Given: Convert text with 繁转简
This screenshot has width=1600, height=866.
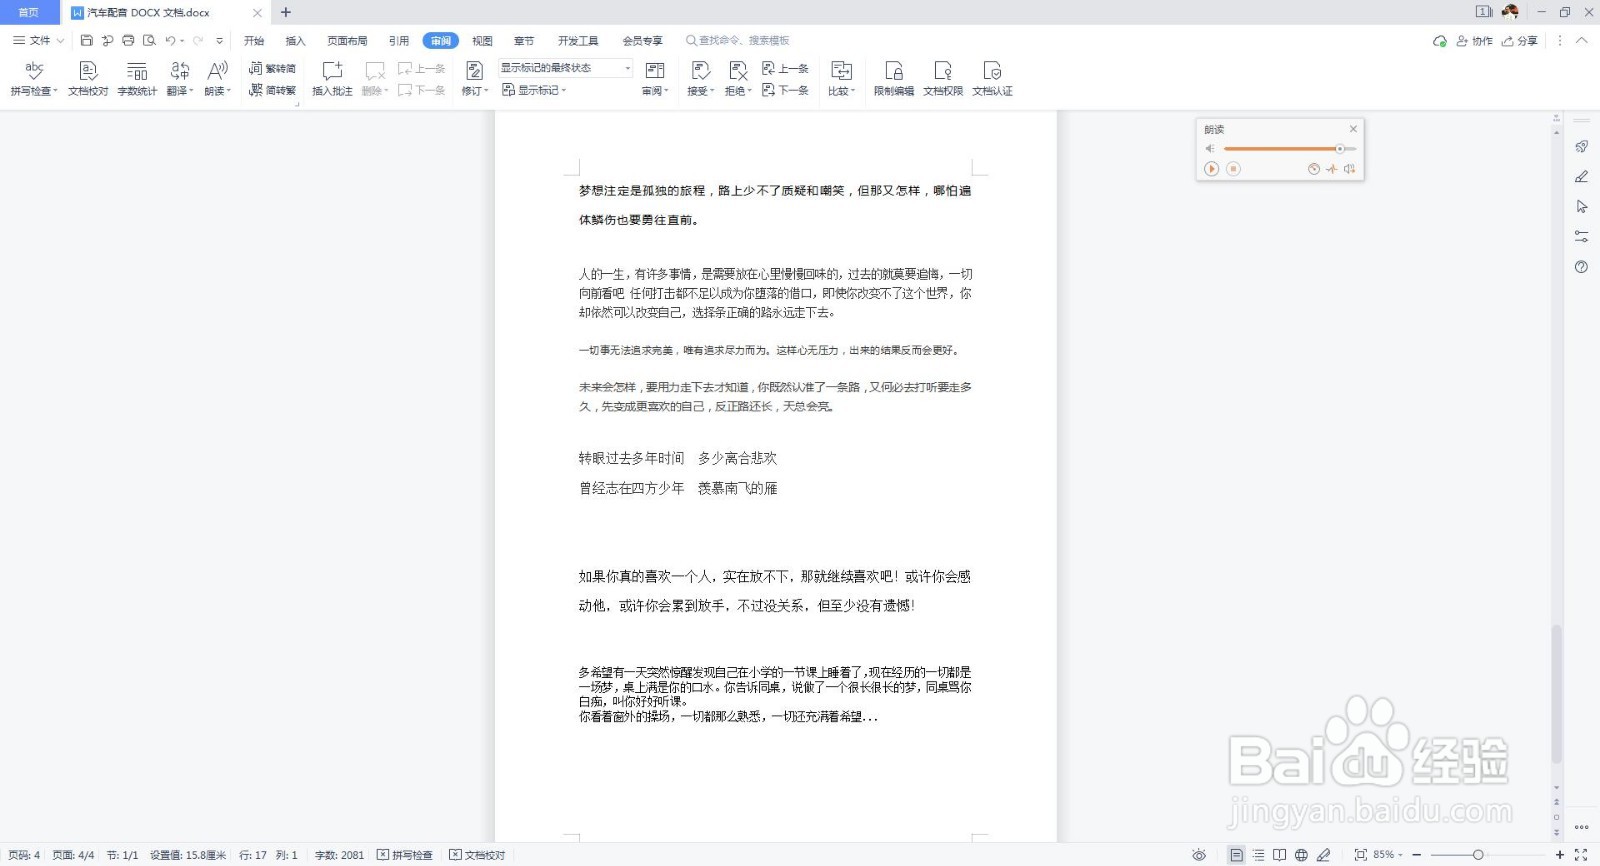Looking at the screenshot, I should click(272, 68).
